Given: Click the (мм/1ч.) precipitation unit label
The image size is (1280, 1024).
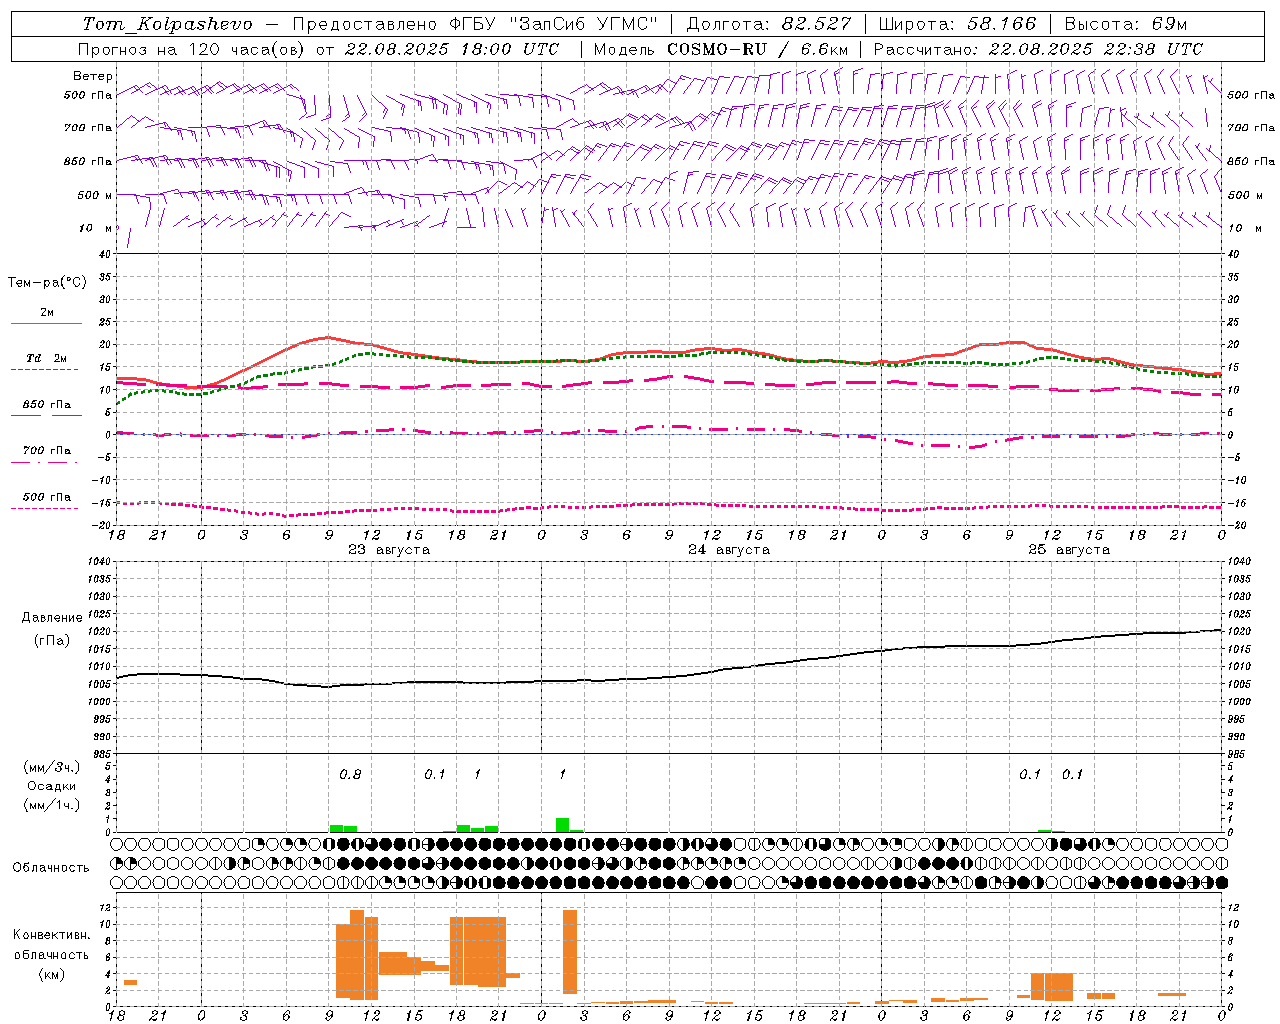Looking at the screenshot, I should [52, 804].
